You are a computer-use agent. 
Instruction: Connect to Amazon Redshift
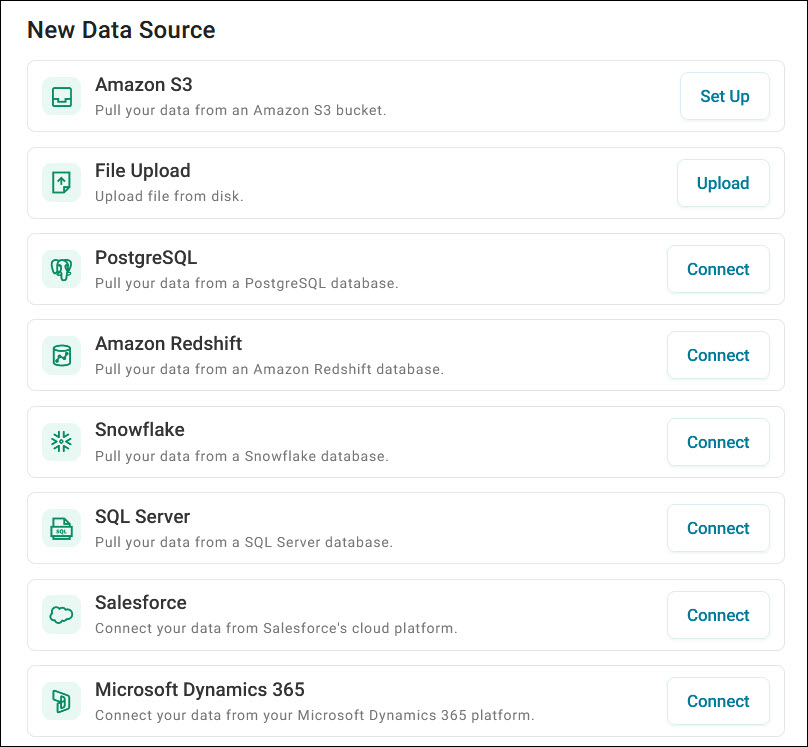pos(718,355)
